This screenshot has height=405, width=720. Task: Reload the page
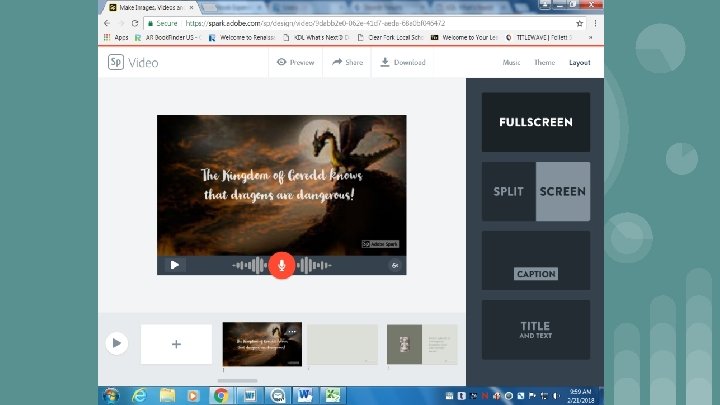click(135, 23)
